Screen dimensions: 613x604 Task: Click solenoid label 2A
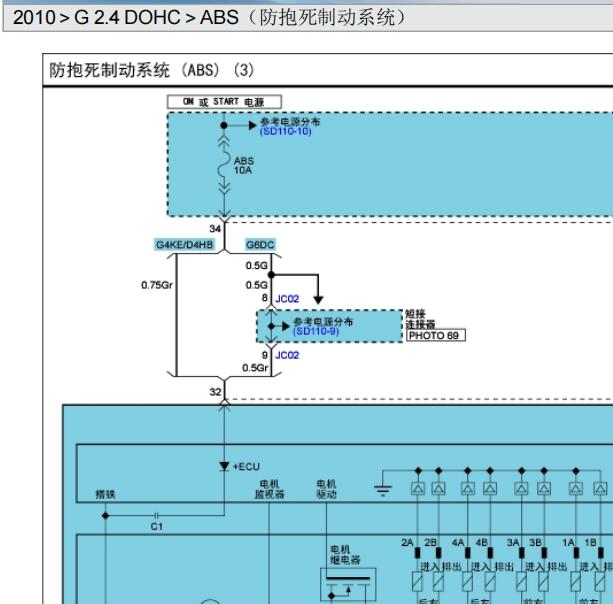pos(407,543)
